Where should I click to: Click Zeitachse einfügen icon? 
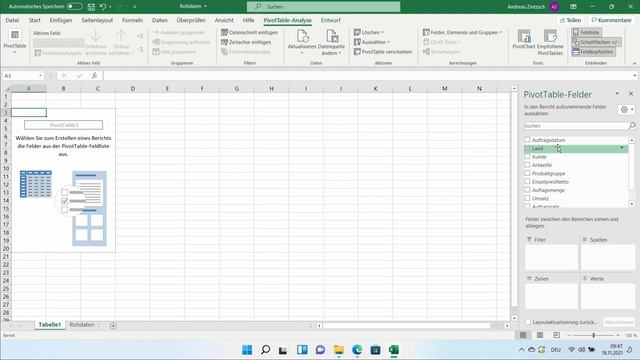pyautogui.click(x=224, y=42)
